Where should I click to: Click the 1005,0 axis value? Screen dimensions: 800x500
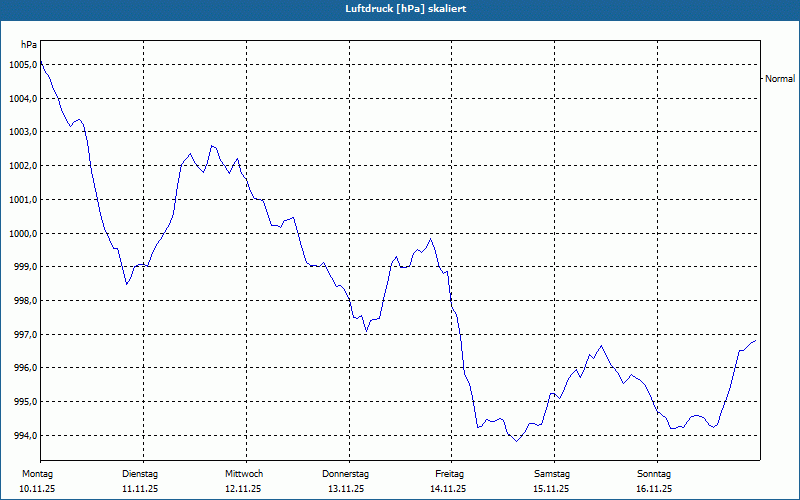[23, 65]
